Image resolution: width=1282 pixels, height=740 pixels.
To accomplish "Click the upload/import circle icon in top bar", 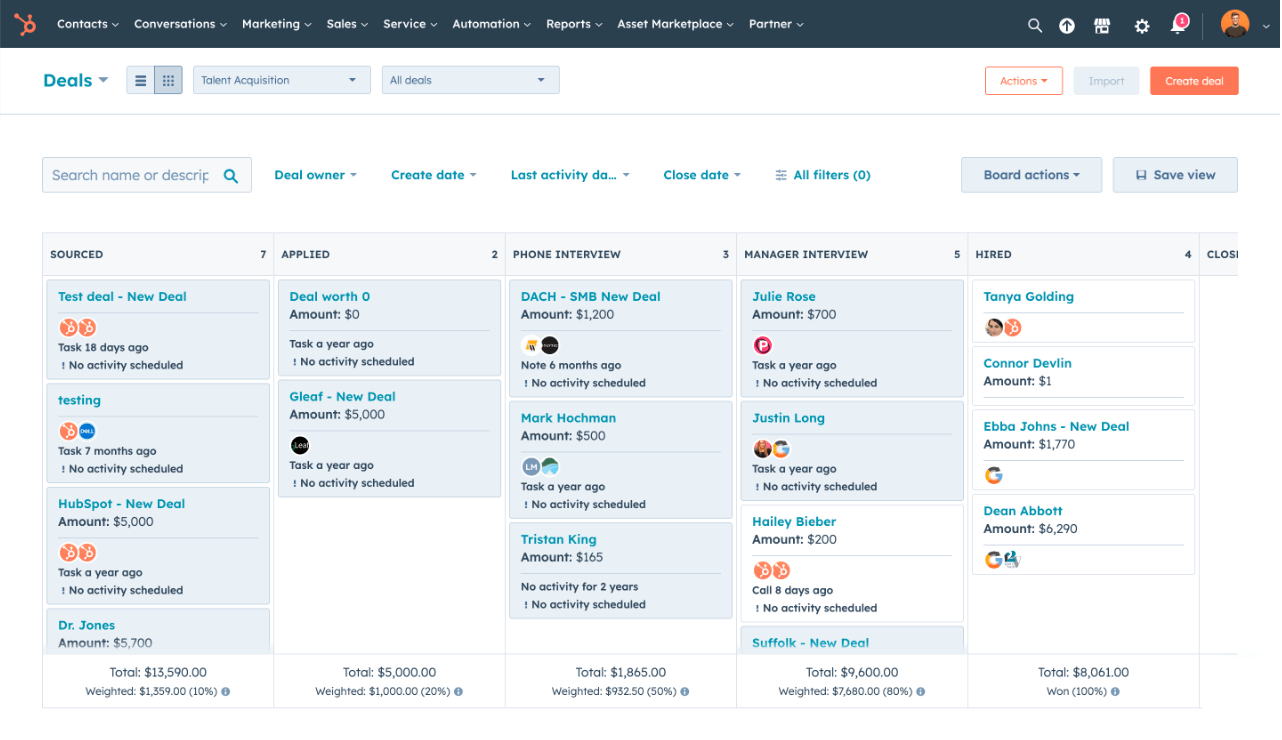I will [x=1067, y=24].
